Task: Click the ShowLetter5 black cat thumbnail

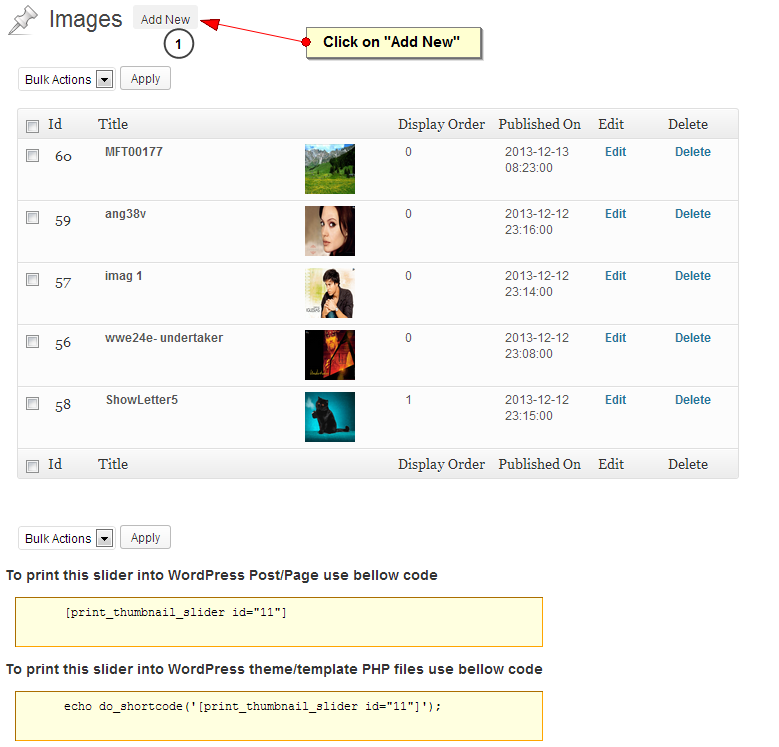Action: click(x=330, y=417)
